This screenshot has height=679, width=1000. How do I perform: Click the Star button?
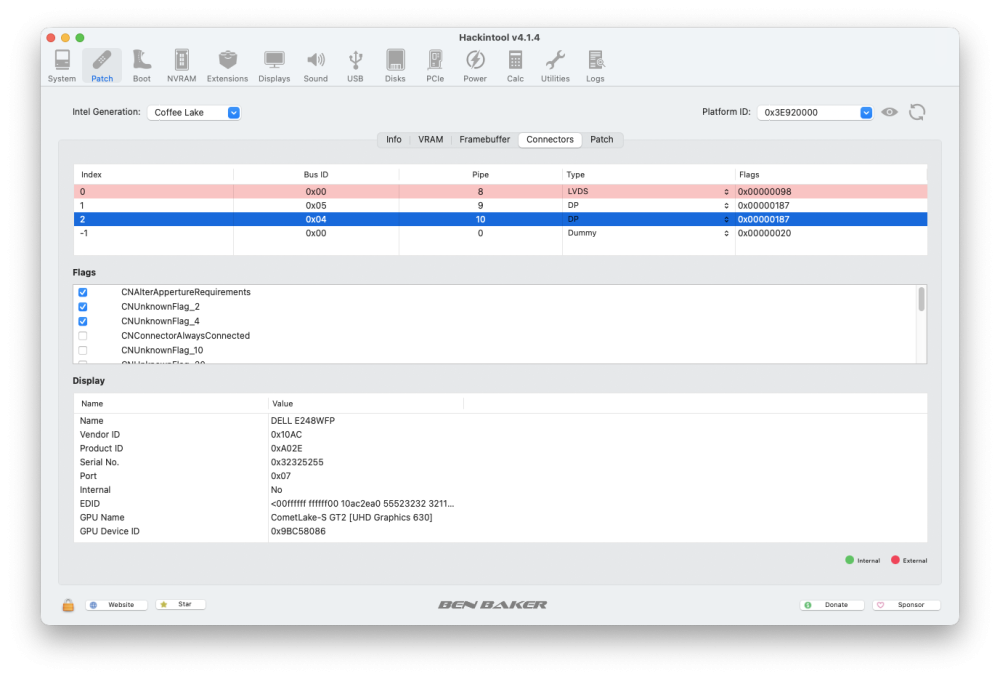tap(180, 604)
